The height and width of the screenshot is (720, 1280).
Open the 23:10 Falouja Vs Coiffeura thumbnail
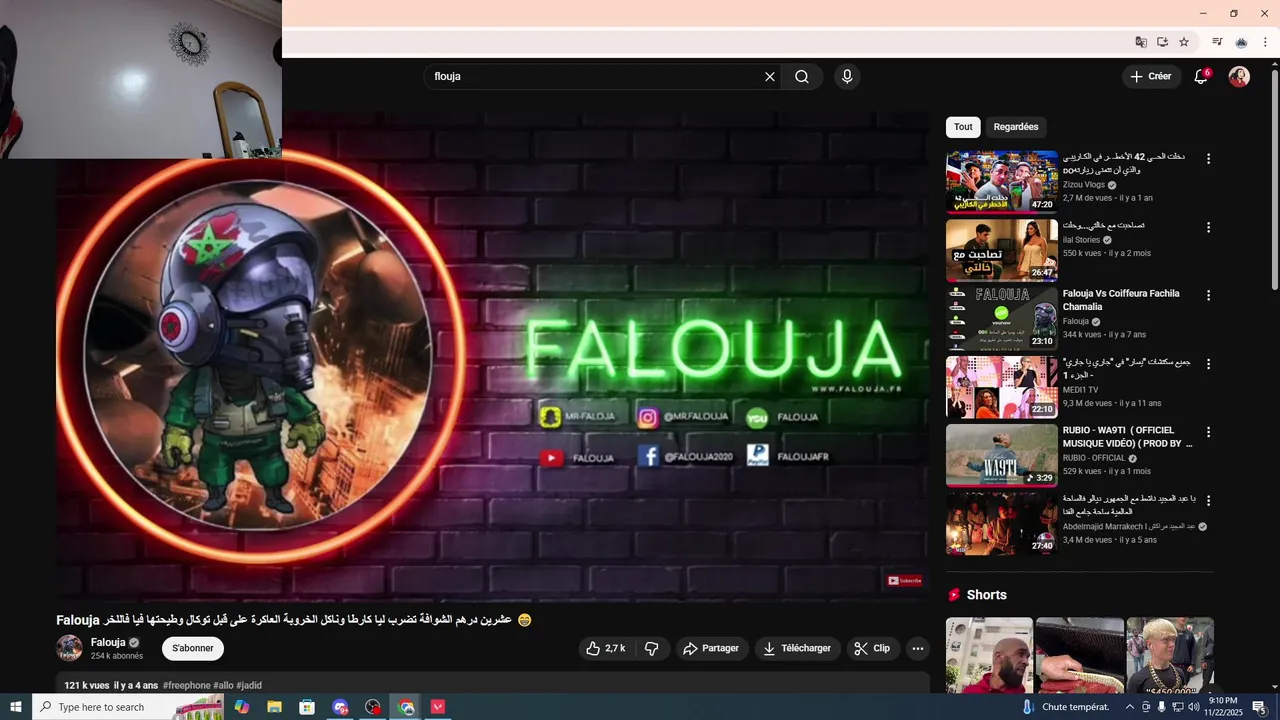point(1002,318)
